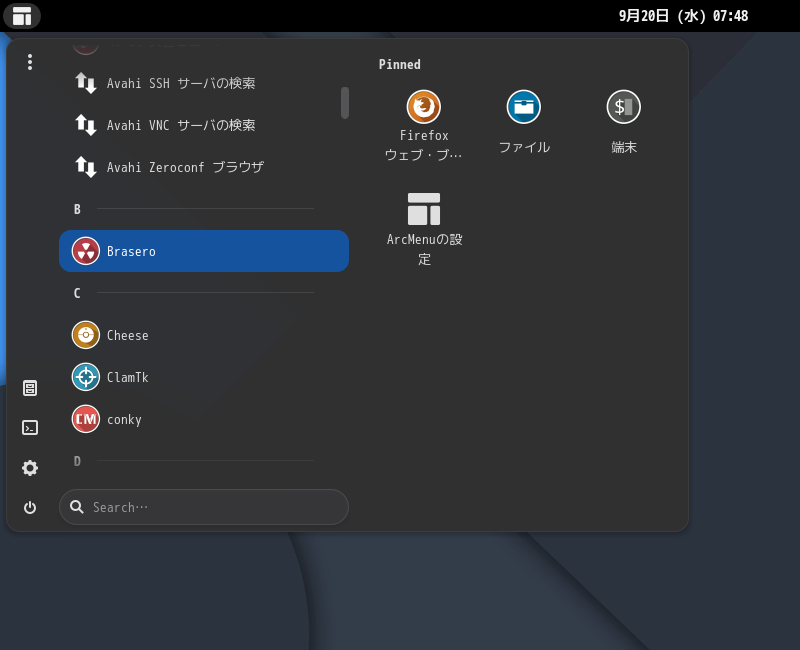Click the "ArcMenuの設定" label
The image size is (800, 650).
click(x=424, y=249)
